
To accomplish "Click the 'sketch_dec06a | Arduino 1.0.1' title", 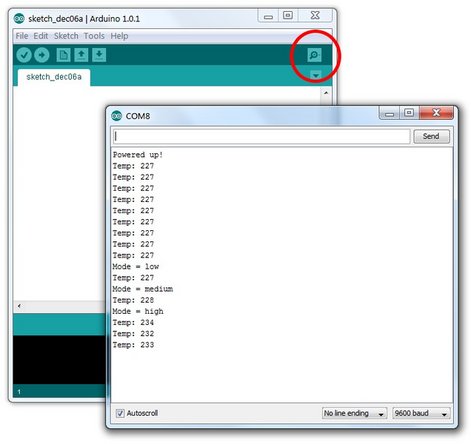I will pos(84,19).
